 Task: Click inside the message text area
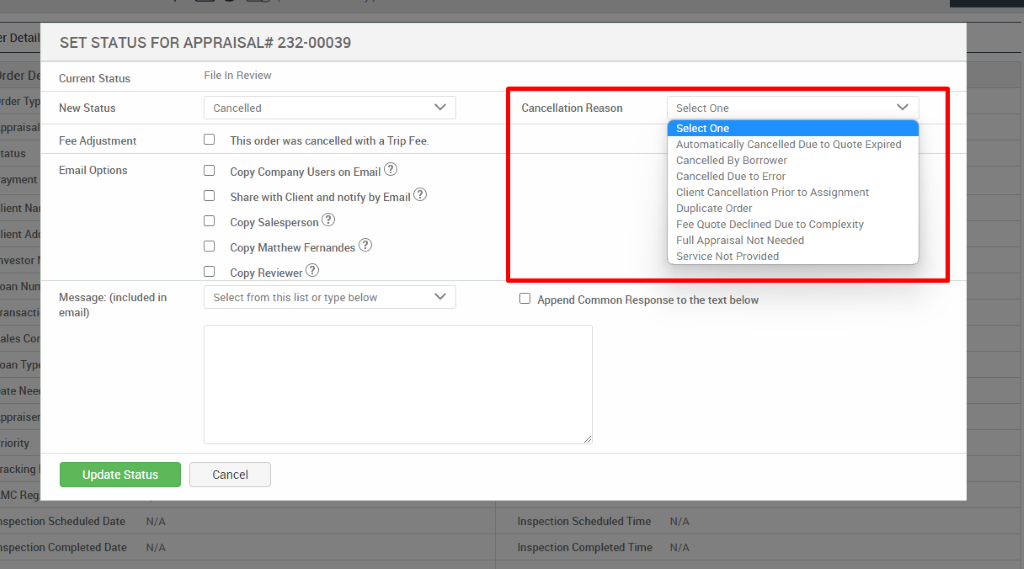(x=398, y=385)
